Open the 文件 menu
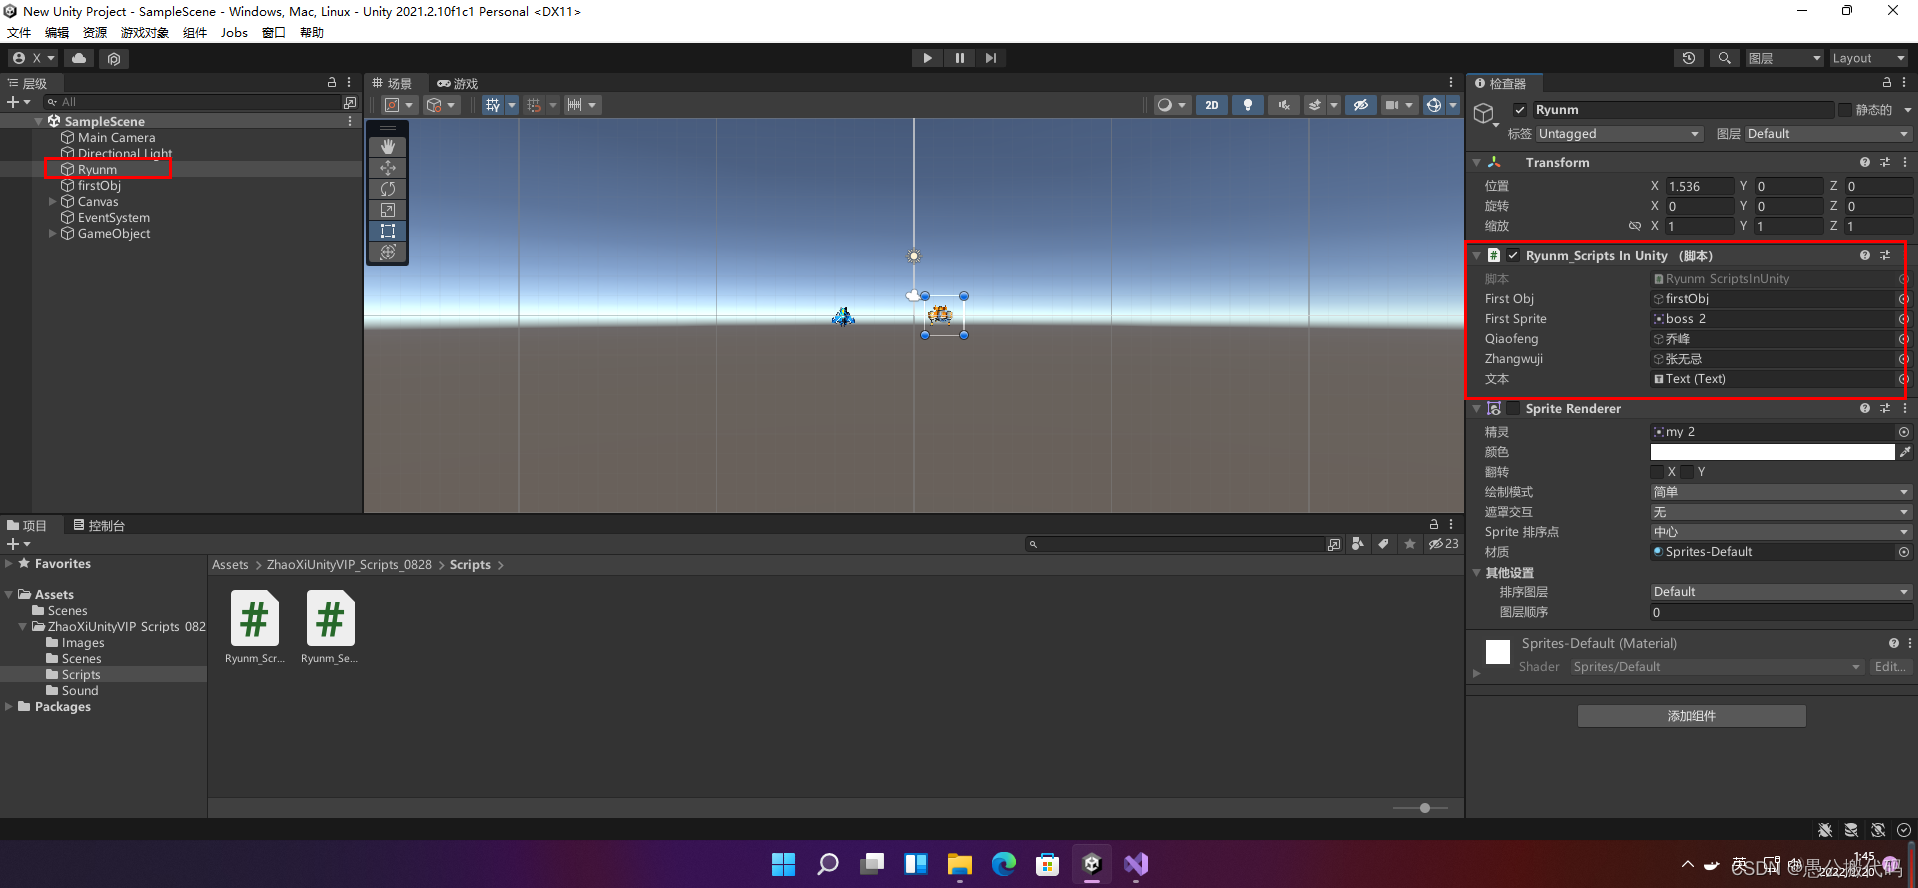The height and width of the screenshot is (888, 1918). [x=19, y=33]
